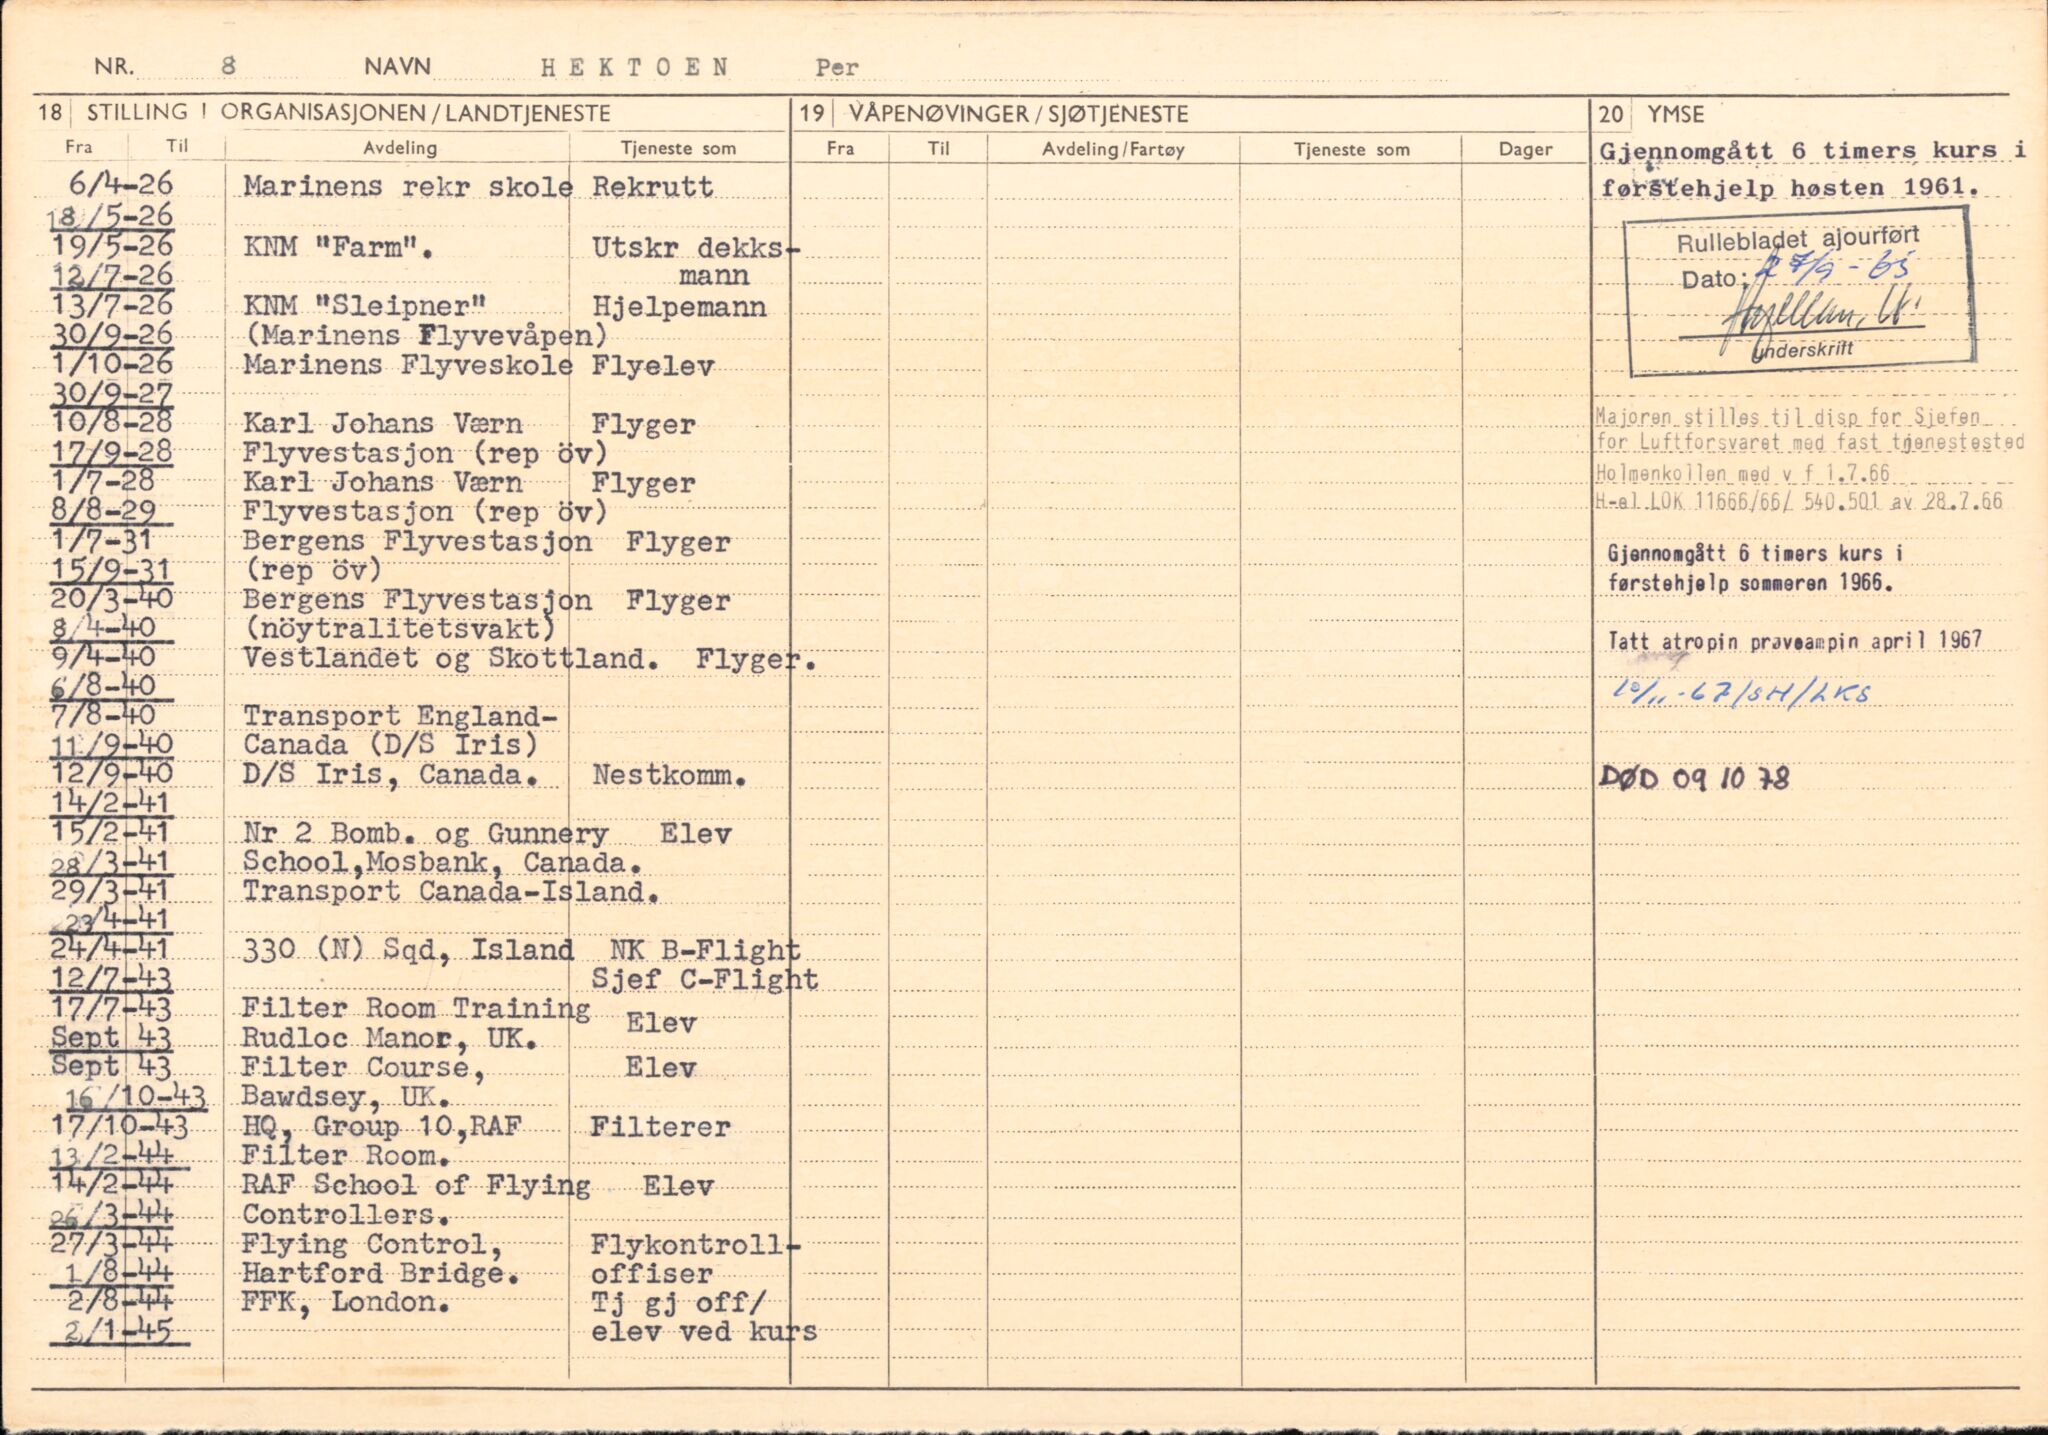Click the YMSE section heading
Viewport: 2048px width, 1435px height.
tap(1675, 115)
